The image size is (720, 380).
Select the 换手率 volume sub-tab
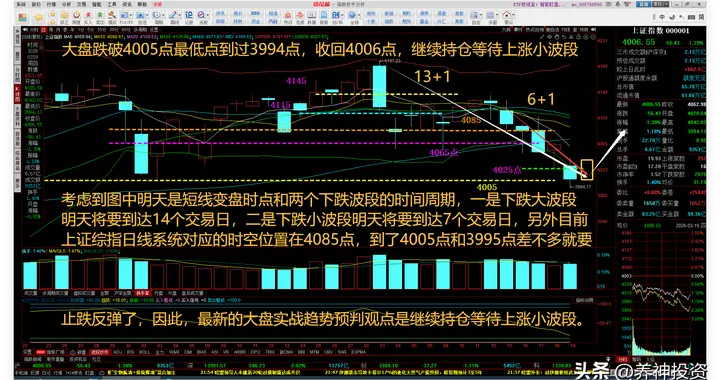(x=143, y=293)
